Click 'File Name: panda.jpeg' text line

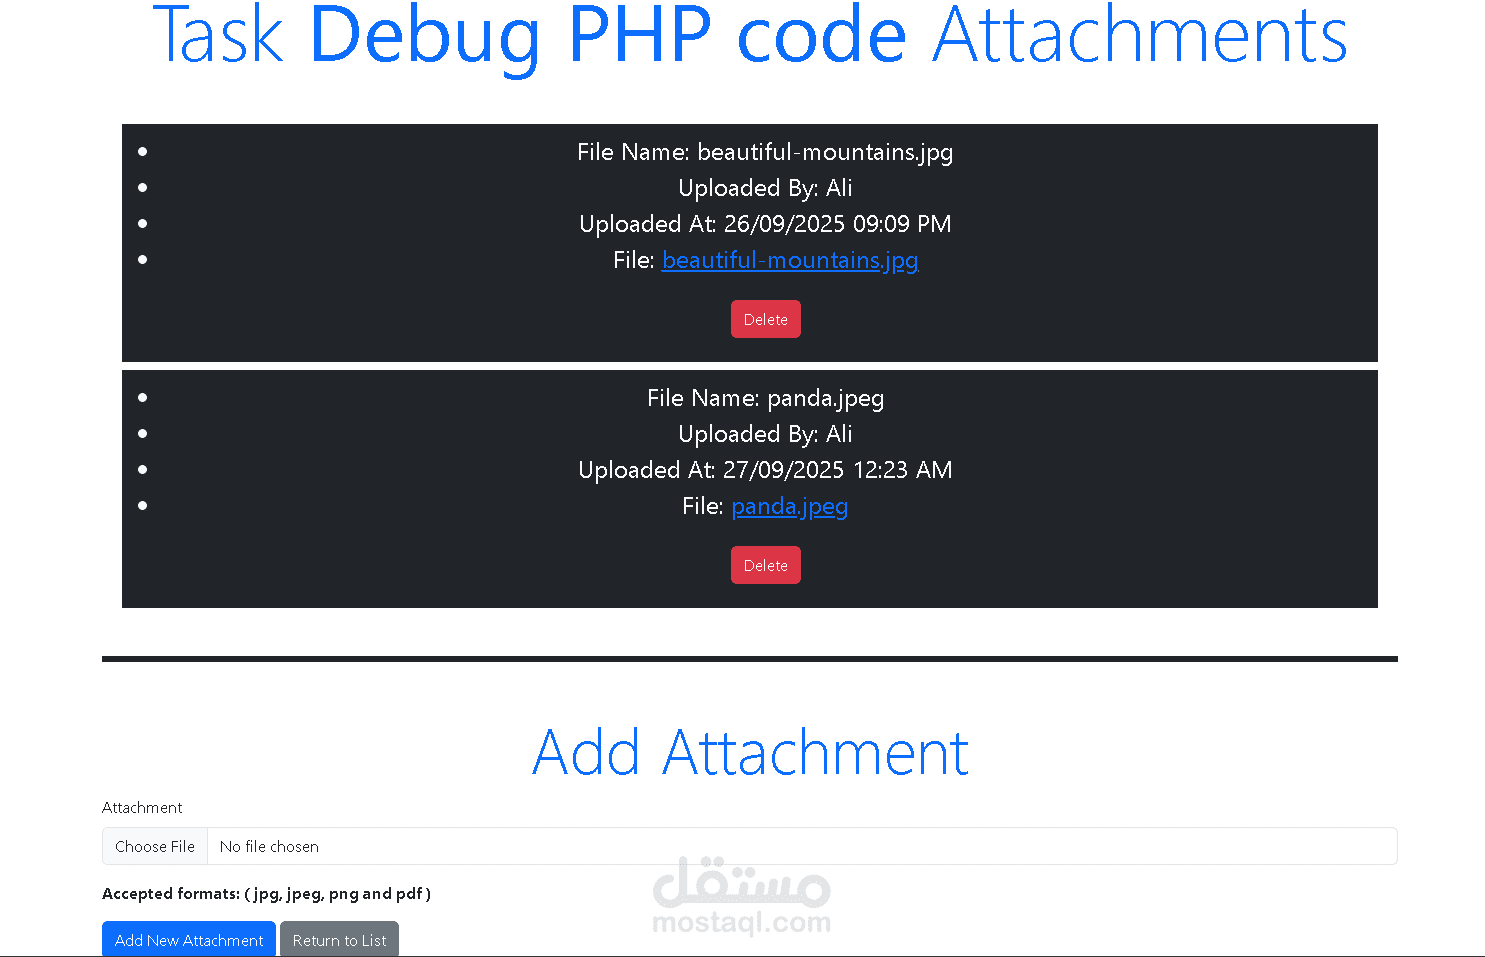pyautogui.click(x=765, y=398)
